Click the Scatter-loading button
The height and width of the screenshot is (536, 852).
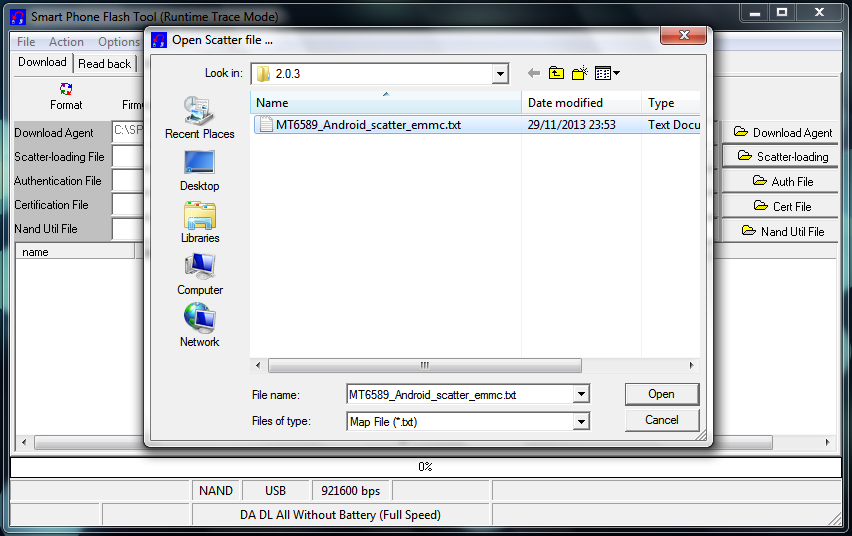tap(782, 157)
